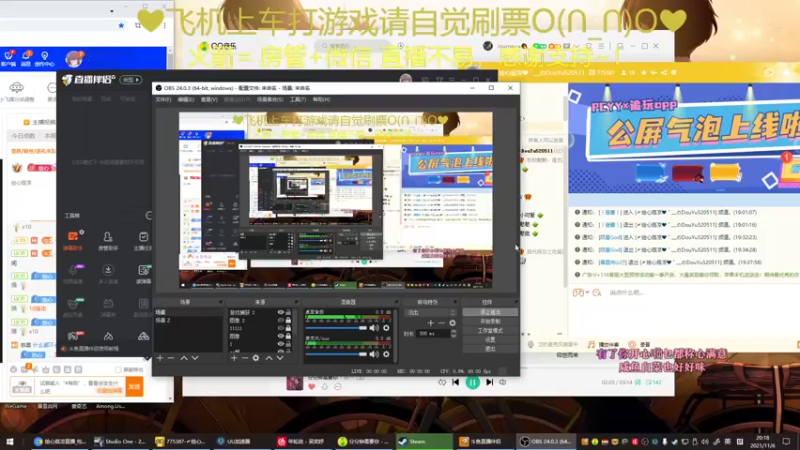Viewport: 800px width, 450px height.
Task: Toggle lock on the 11111 source
Action: 288,329
